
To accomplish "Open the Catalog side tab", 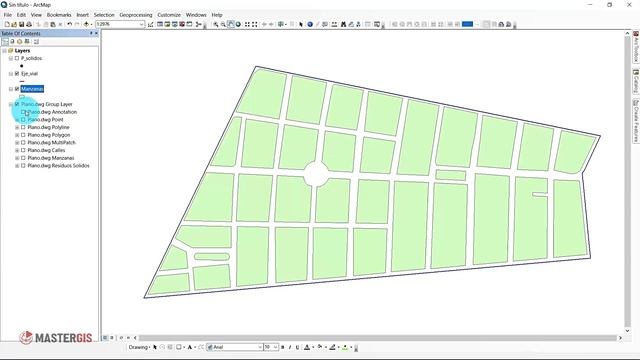I will (x=636, y=81).
